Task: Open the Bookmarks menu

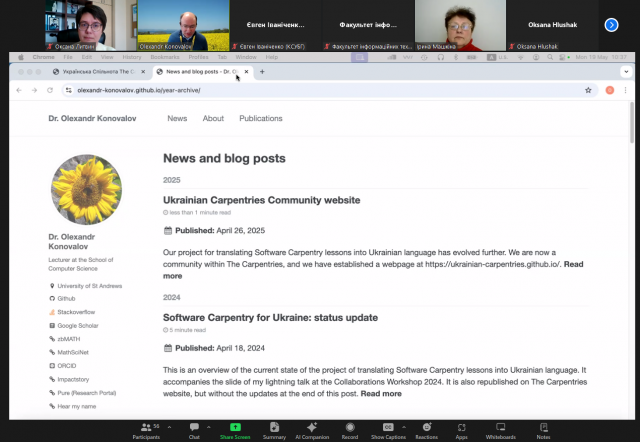Action: click(165, 57)
